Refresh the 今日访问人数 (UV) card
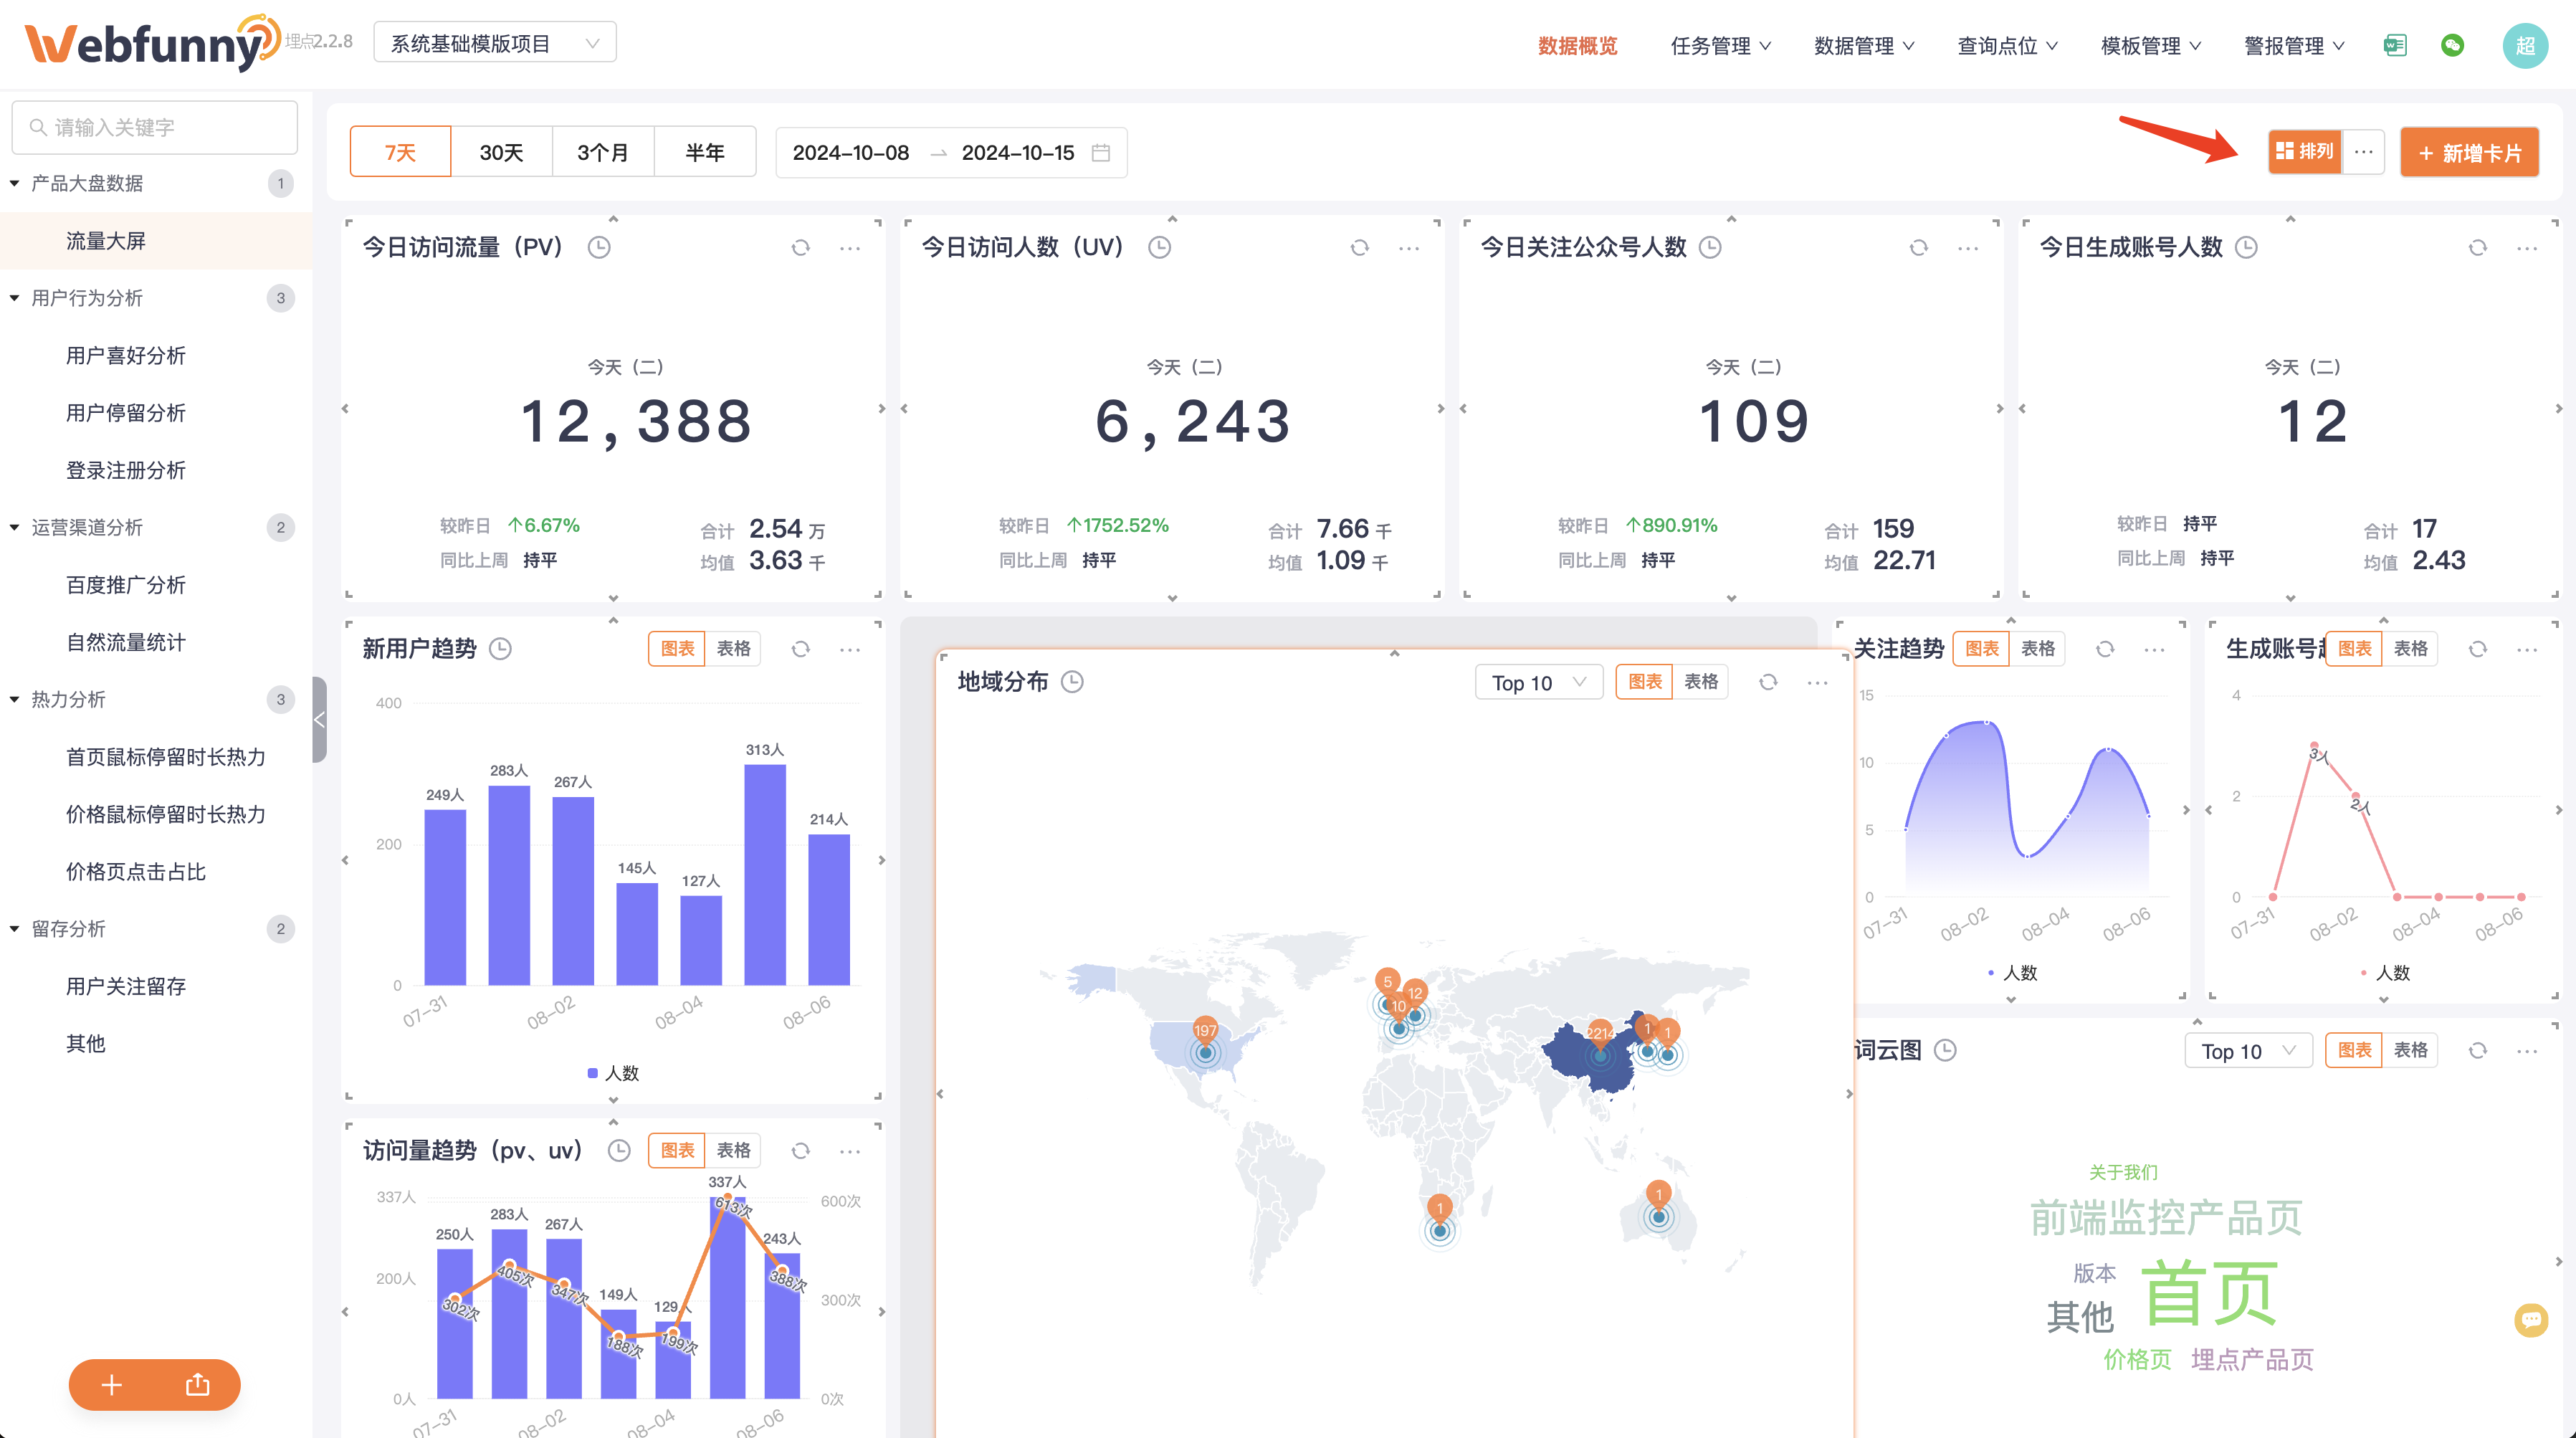The width and height of the screenshot is (2576, 1438). click(x=1359, y=248)
